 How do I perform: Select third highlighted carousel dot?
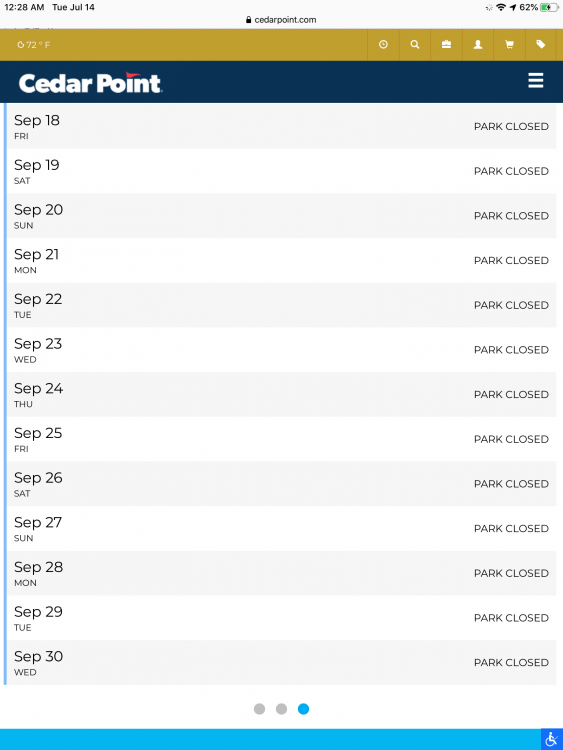click(x=303, y=709)
